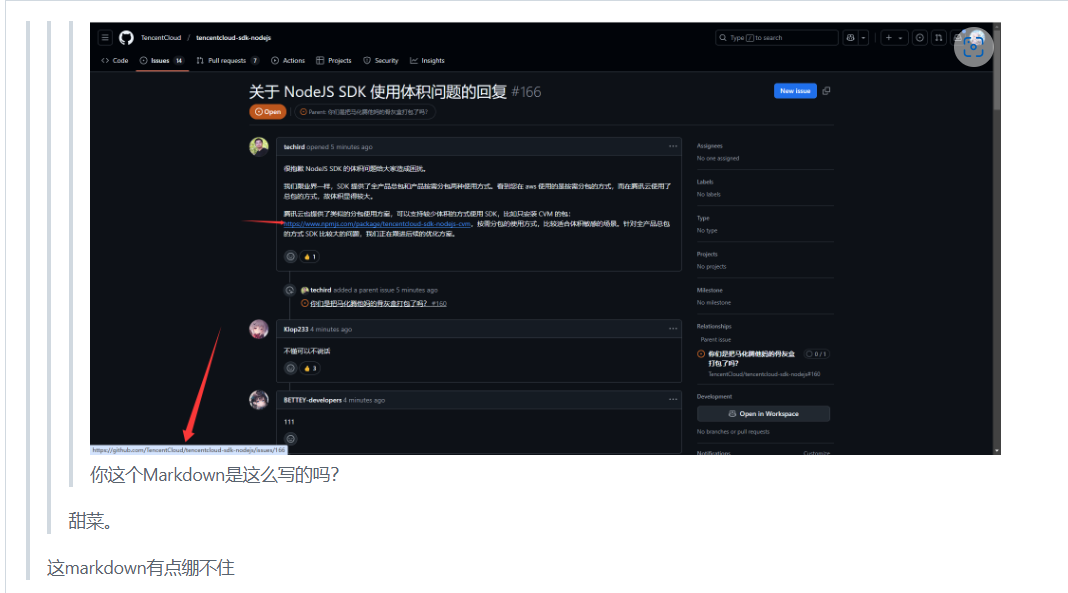The image size is (1068, 593).
Task: Click the Assignees sidebar heading
Action: (710, 146)
